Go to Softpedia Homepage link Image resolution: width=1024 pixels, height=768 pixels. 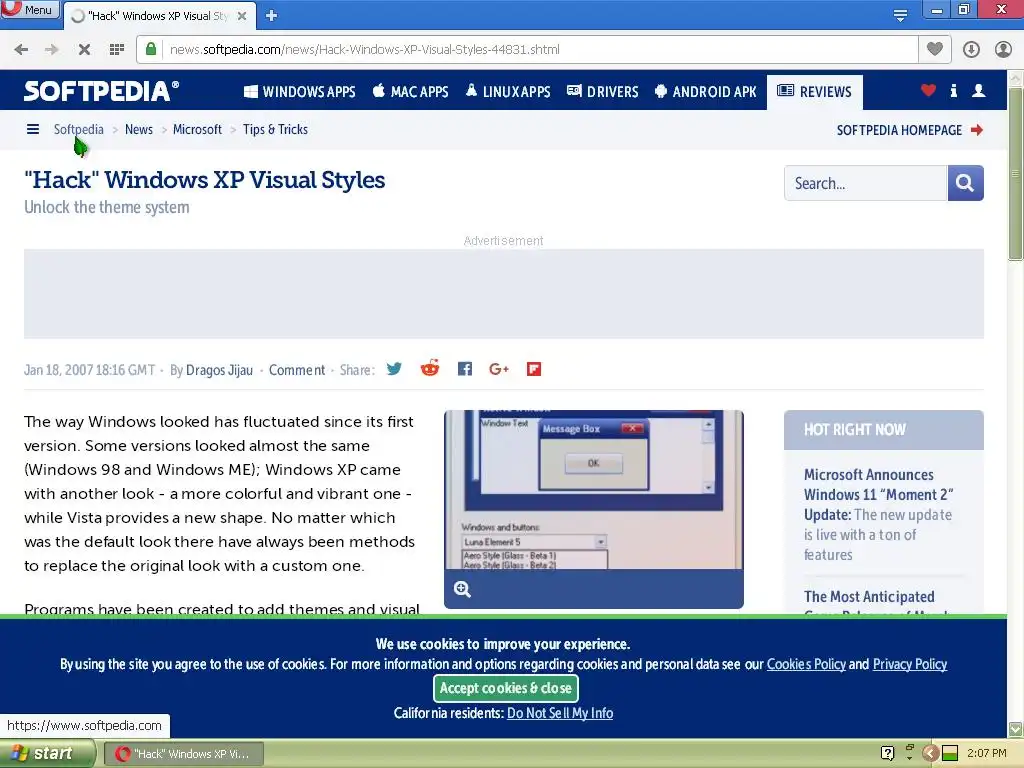(x=910, y=130)
